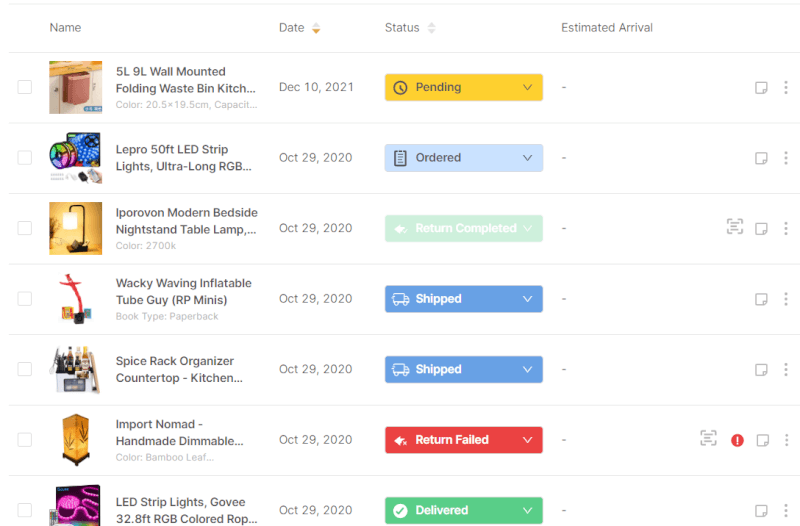Open Return Failed status dropdown
800x526 pixels.
tap(464, 440)
